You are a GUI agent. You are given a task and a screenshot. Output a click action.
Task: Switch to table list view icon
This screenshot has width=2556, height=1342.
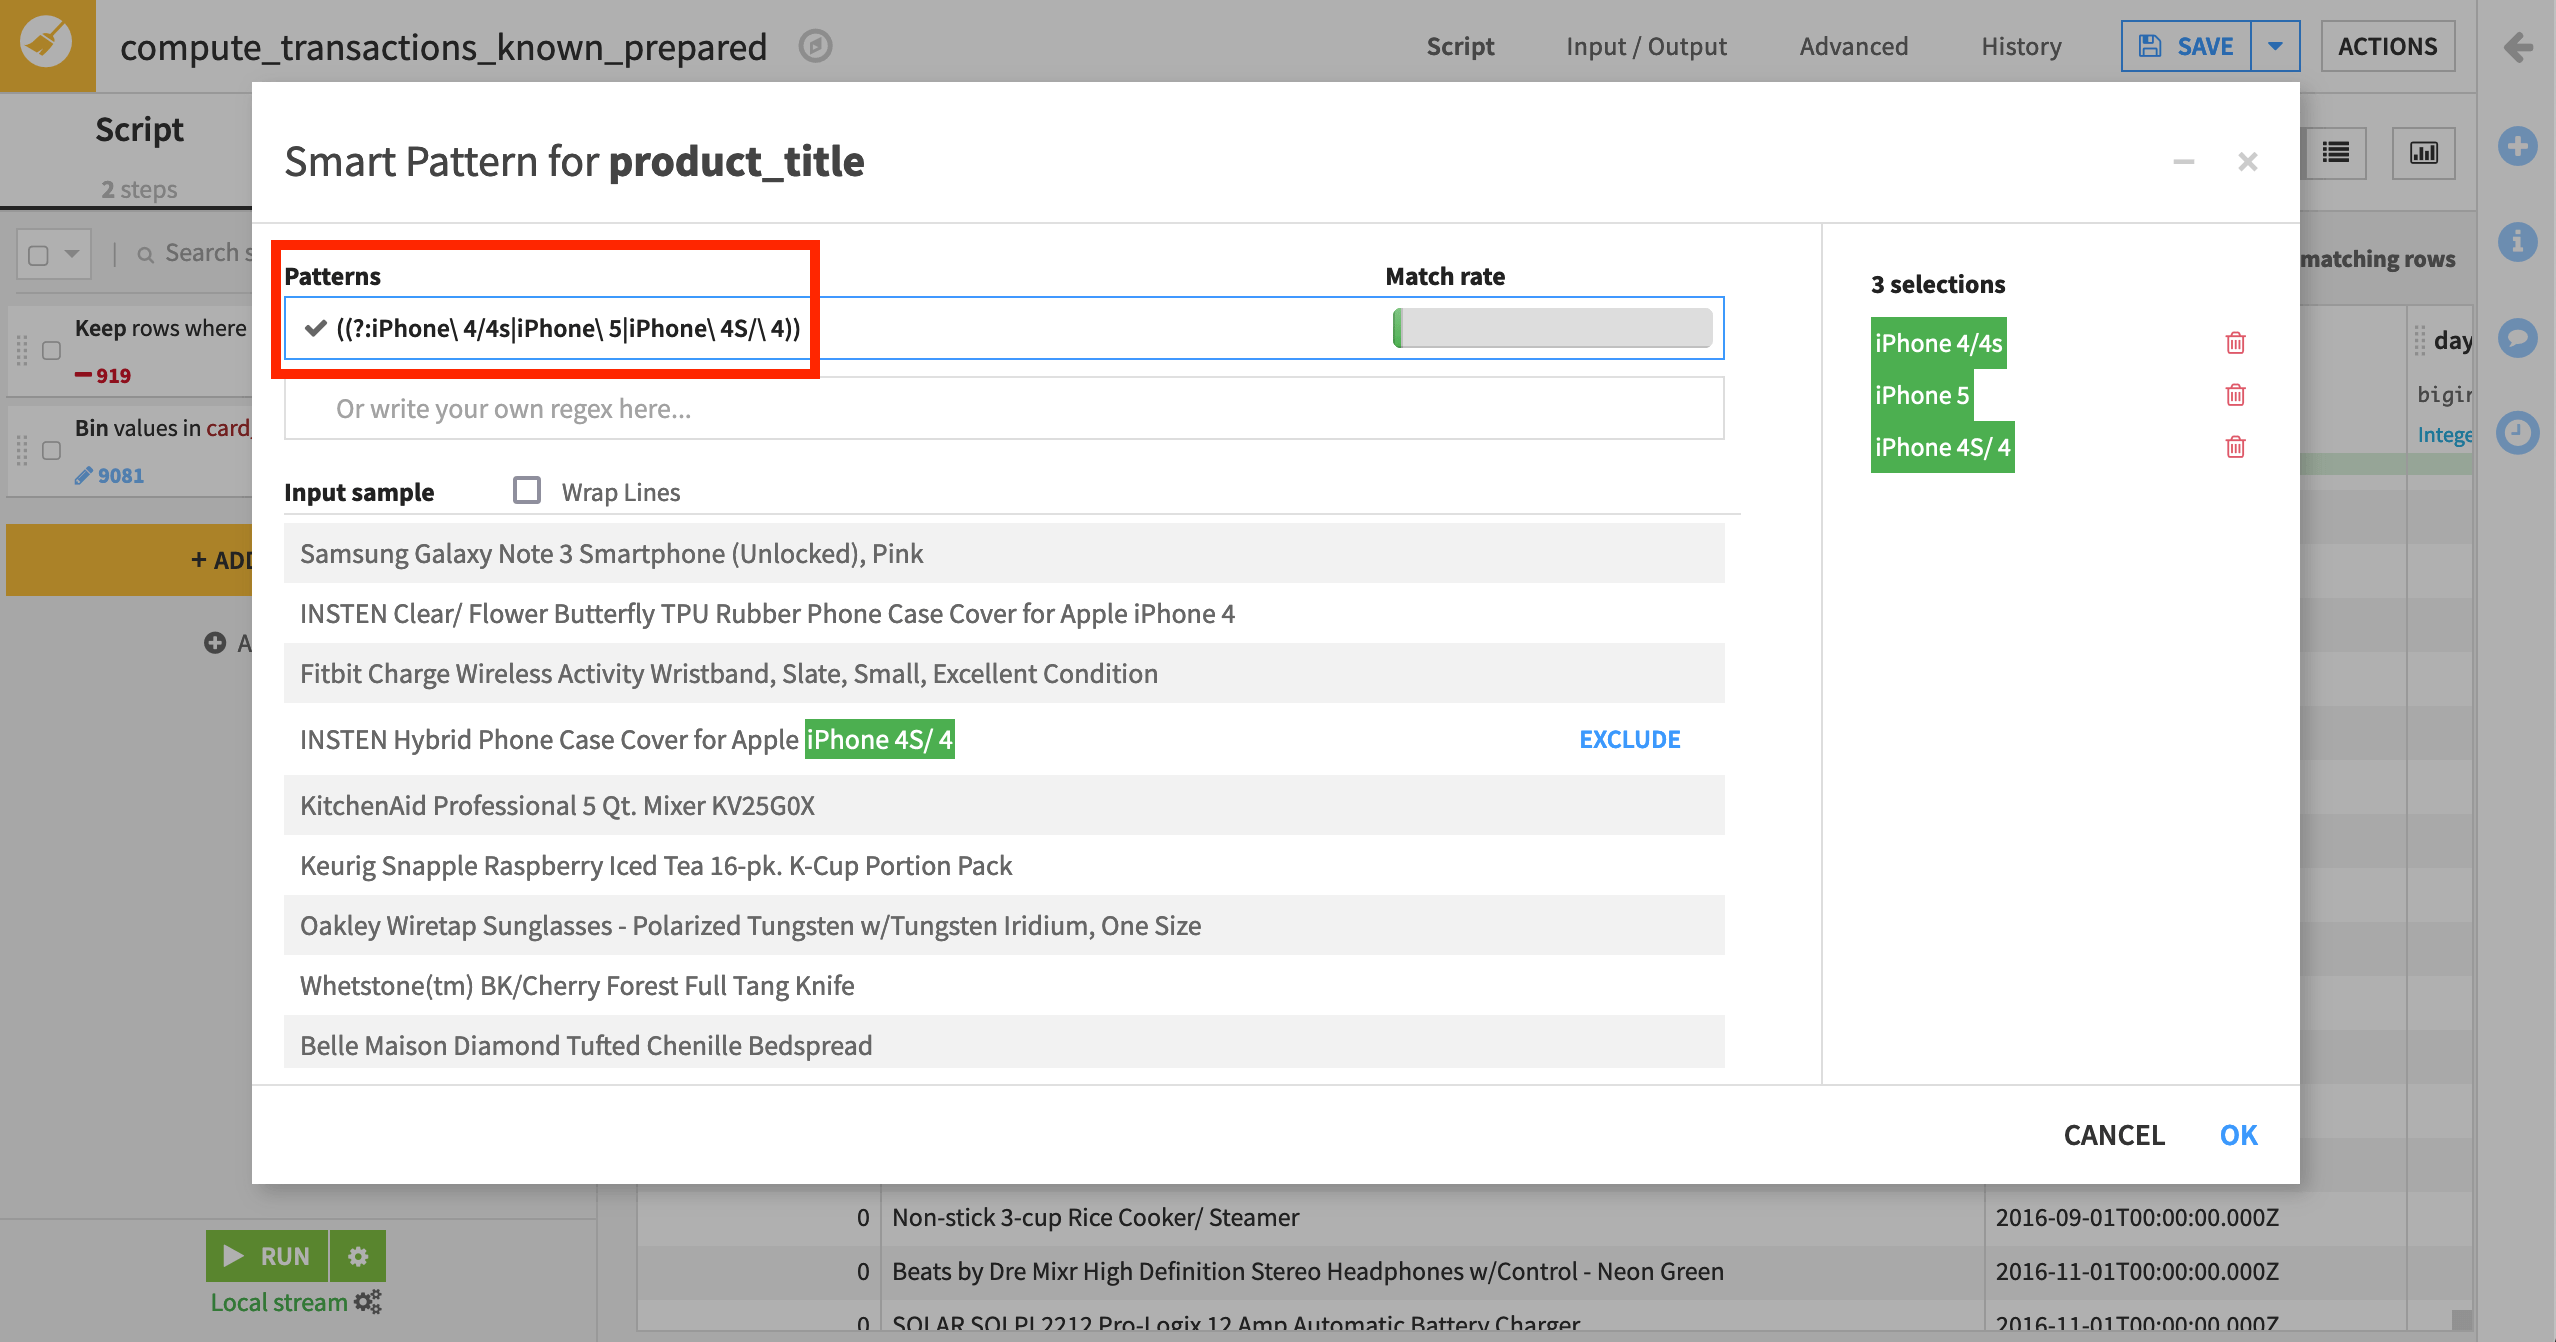pyautogui.click(x=2336, y=153)
